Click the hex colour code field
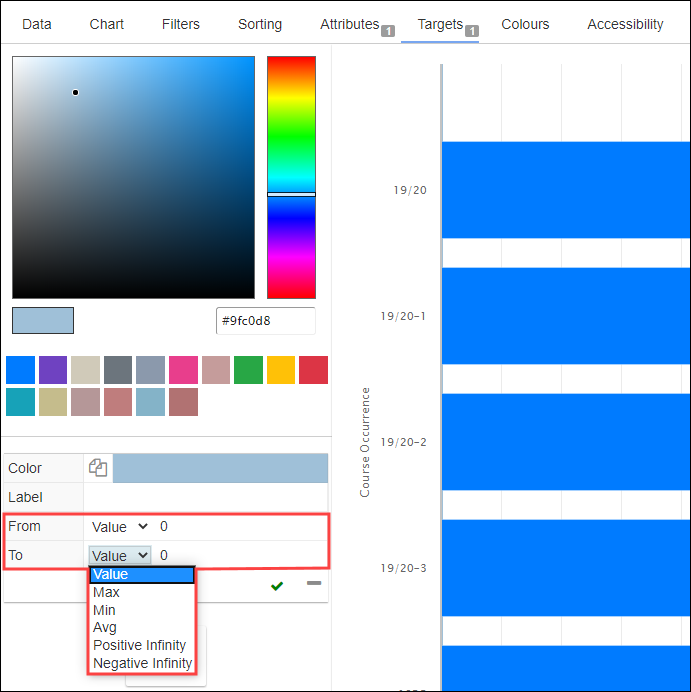This screenshot has width=691, height=692. [x=265, y=321]
